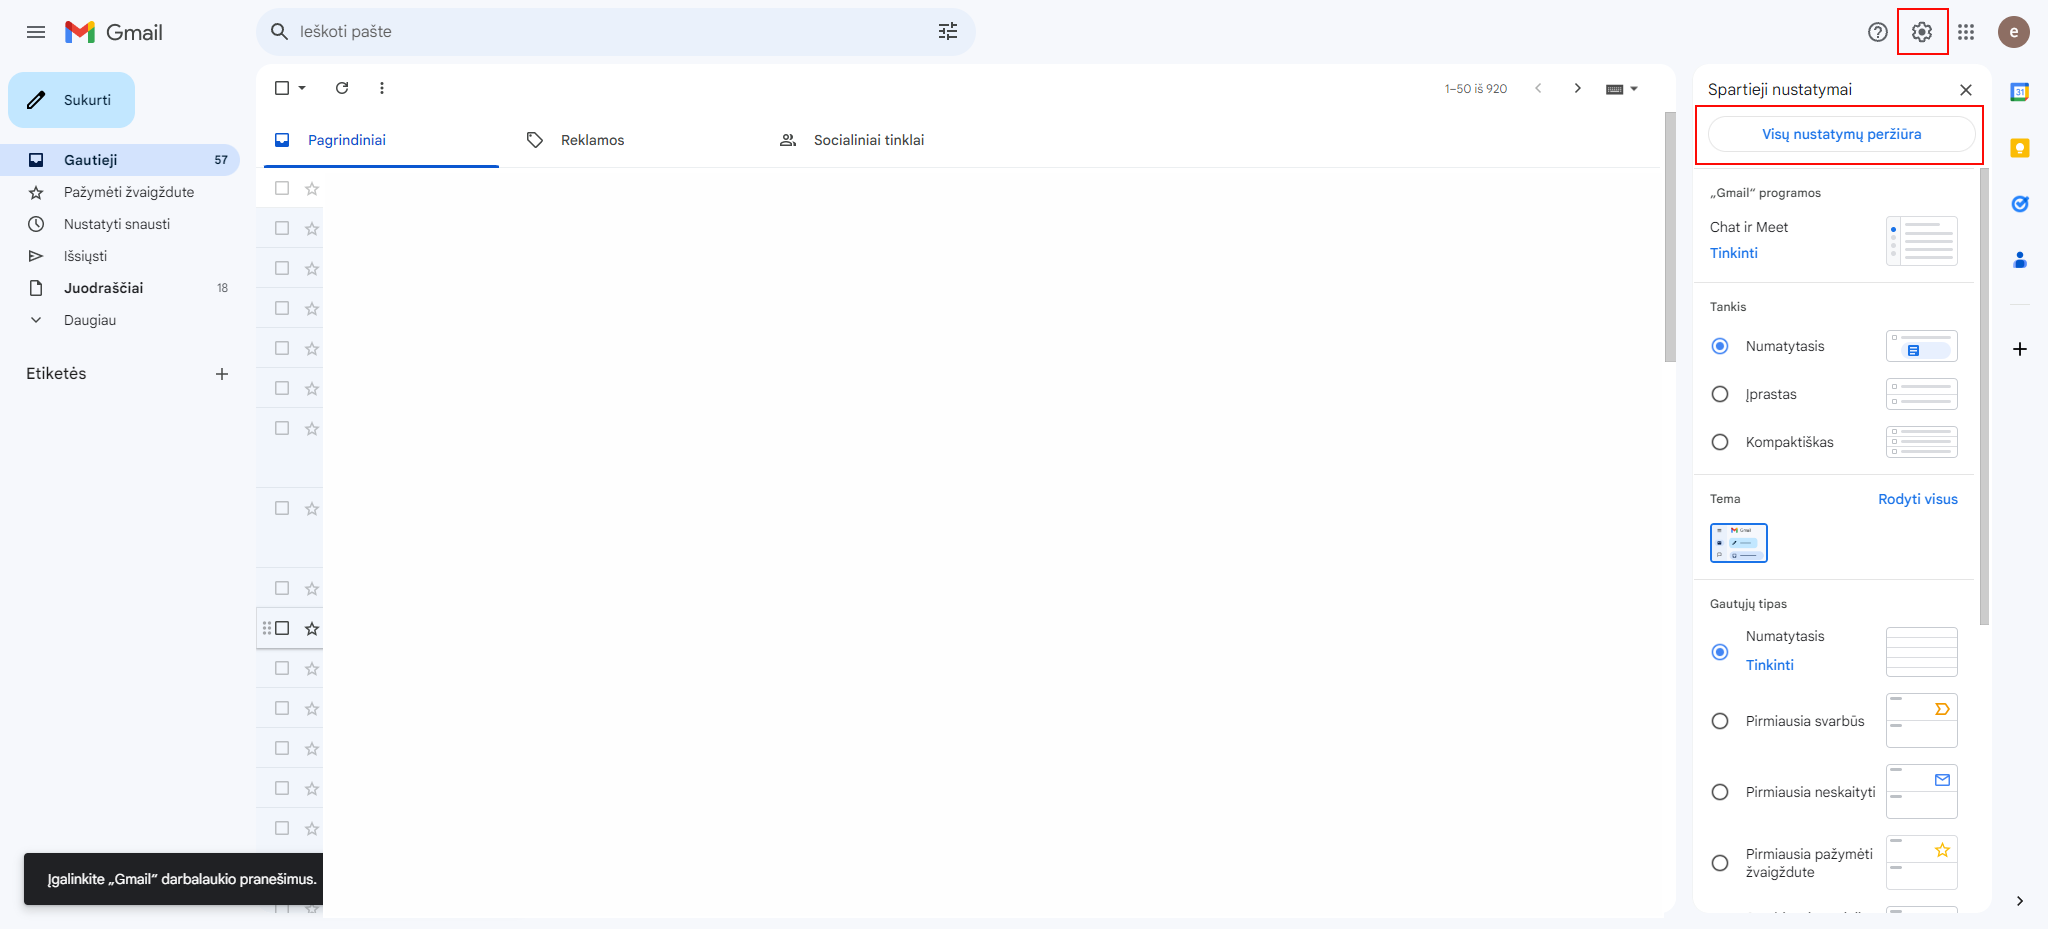This screenshot has height=929, width=2048.
Task: Select Pirmiausia pažymėti žvaigždute inbox type
Action: pyautogui.click(x=1720, y=863)
